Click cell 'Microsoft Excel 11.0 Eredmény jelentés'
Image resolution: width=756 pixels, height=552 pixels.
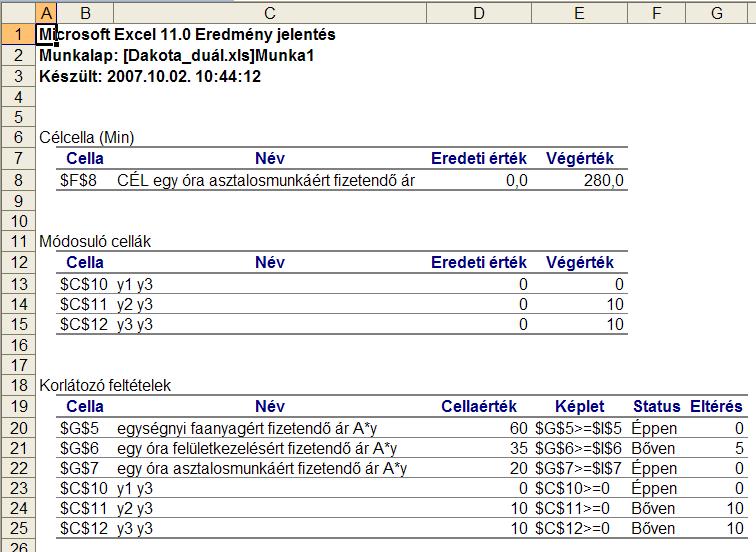tap(187, 35)
